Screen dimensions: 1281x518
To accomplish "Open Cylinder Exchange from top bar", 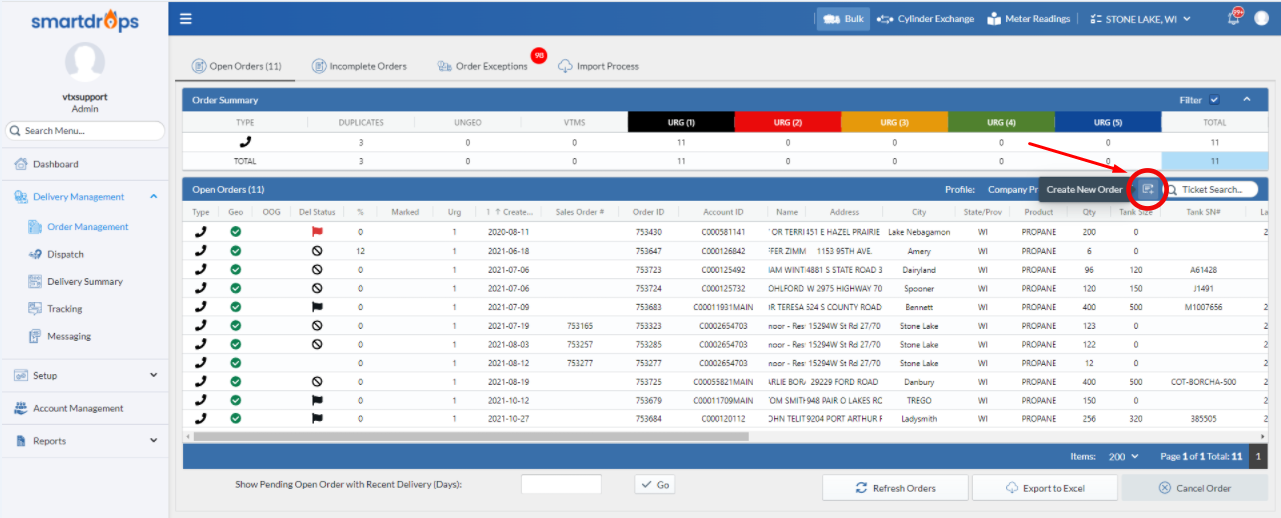I will [x=925, y=19].
